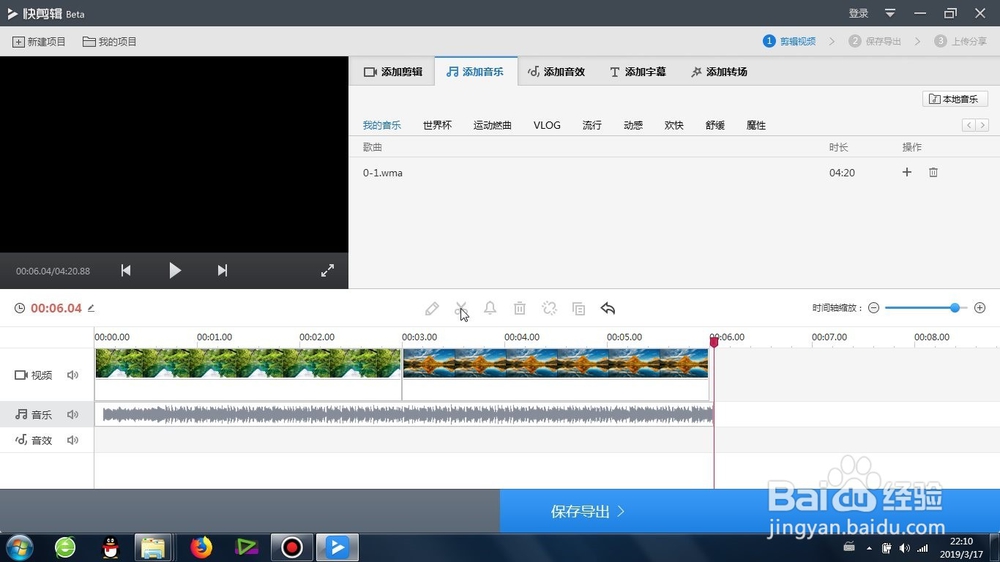Adjust the timeline zoom slider handle
1000x562 pixels.
[x=955, y=308]
